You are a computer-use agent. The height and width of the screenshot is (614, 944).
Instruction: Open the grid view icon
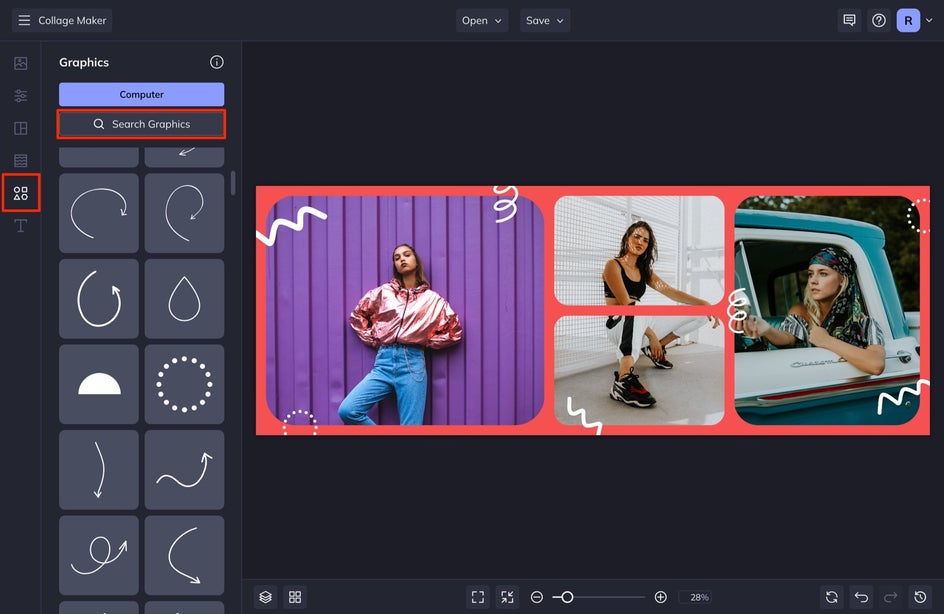(x=295, y=597)
